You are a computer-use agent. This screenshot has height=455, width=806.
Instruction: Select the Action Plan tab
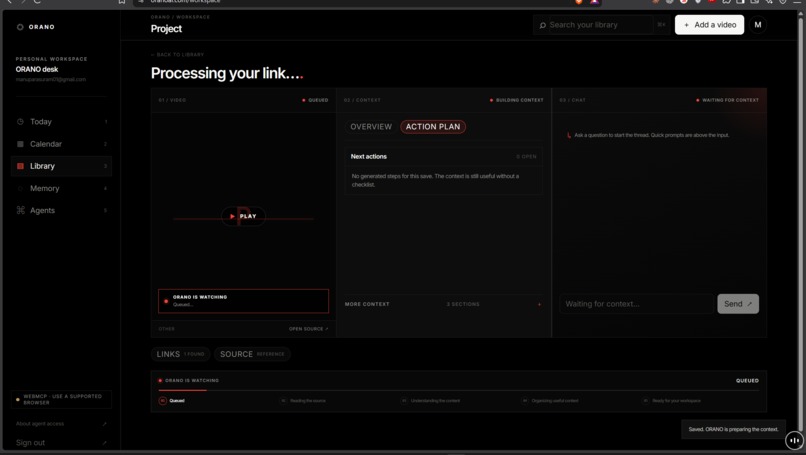point(433,127)
